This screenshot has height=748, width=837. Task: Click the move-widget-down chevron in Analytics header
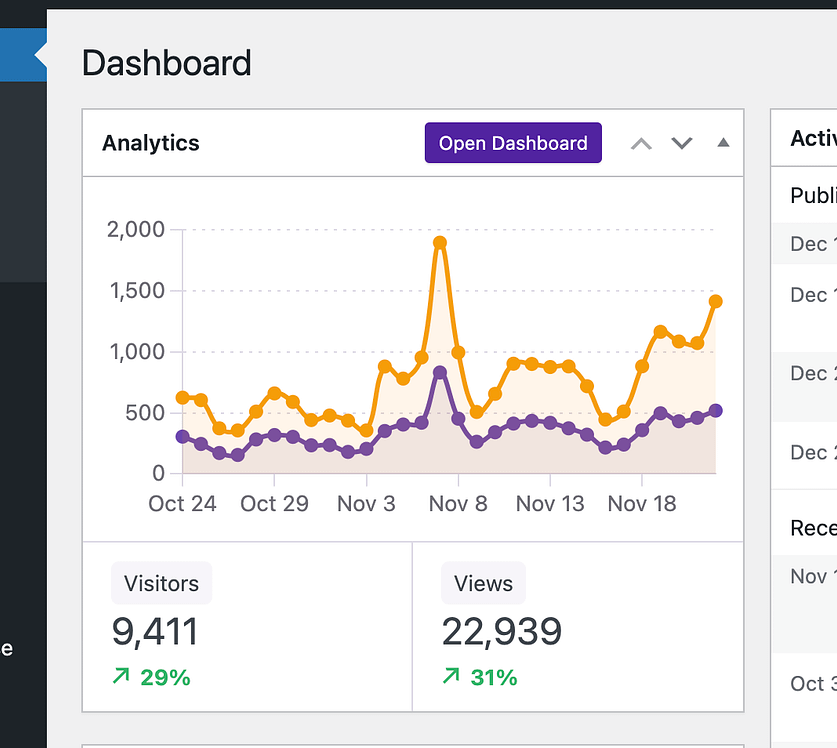(x=681, y=143)
